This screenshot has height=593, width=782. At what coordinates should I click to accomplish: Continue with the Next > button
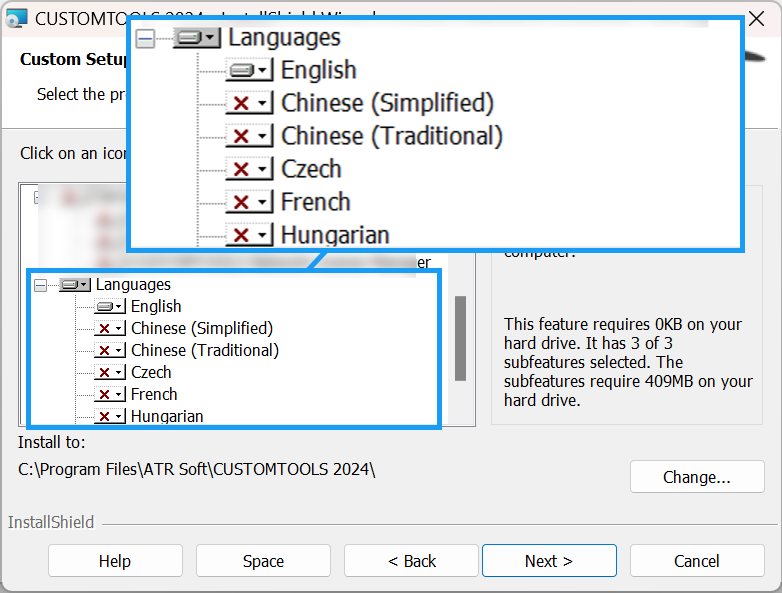pyautogui.click(x=549, y=561)
